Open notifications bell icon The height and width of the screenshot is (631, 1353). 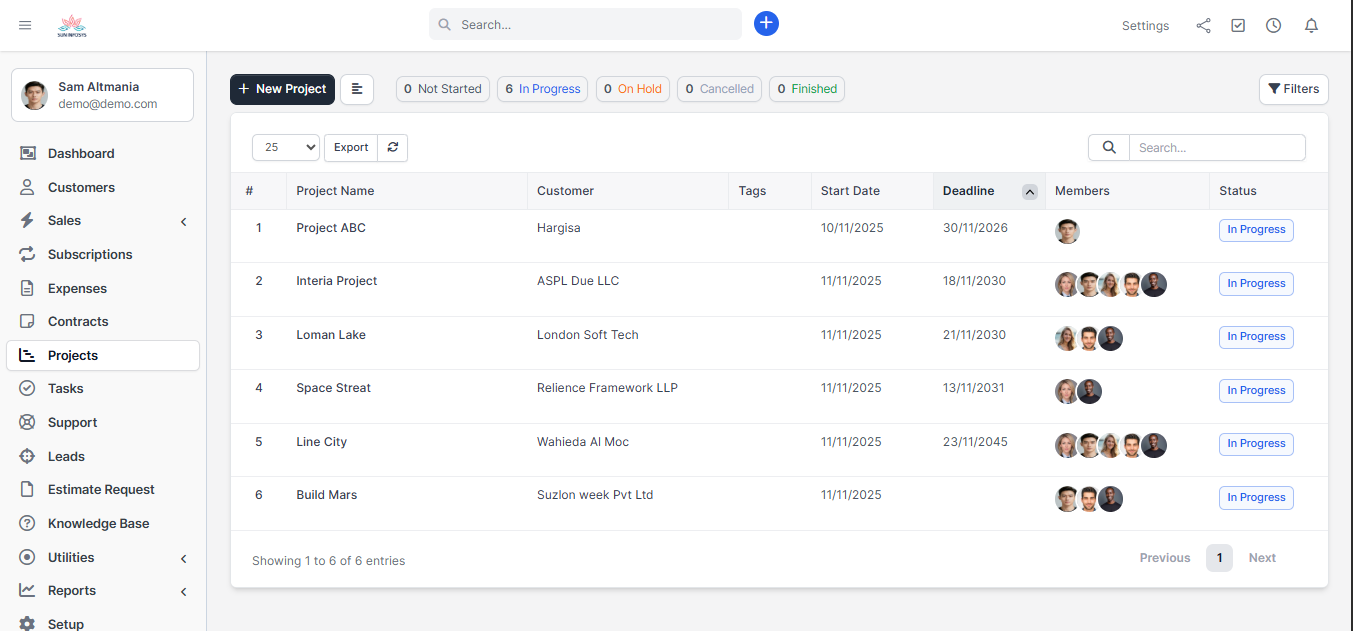tap(1311, 25)
